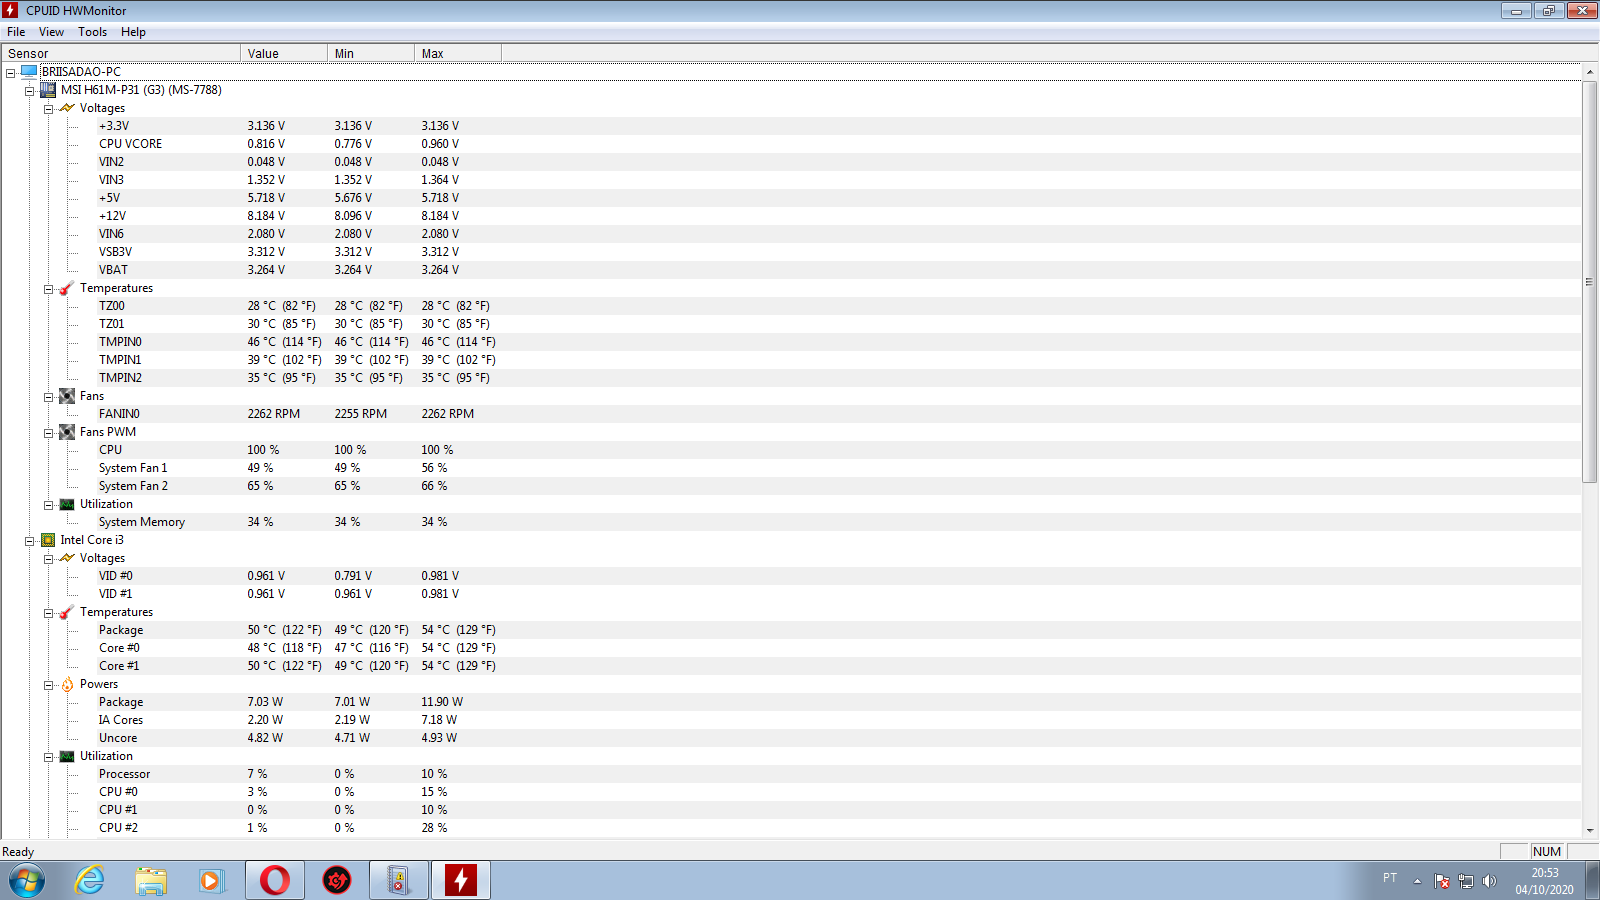Collapse the Powers node
Image resolution: width=1600 pixels, height=900 pixels.
click(x=48, y=685)
